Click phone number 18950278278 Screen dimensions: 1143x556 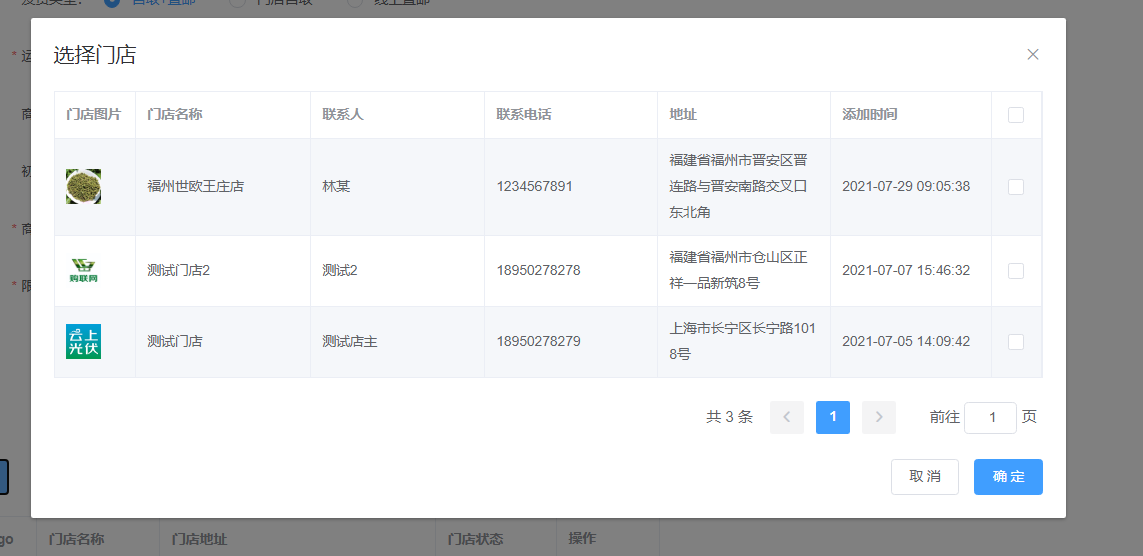539,270
